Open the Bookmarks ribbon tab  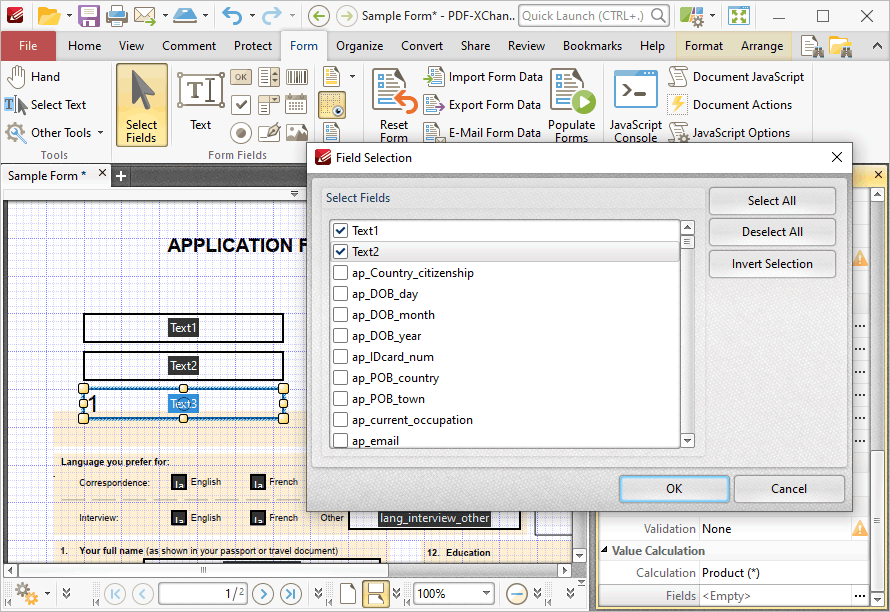click(x=592, y=46)
